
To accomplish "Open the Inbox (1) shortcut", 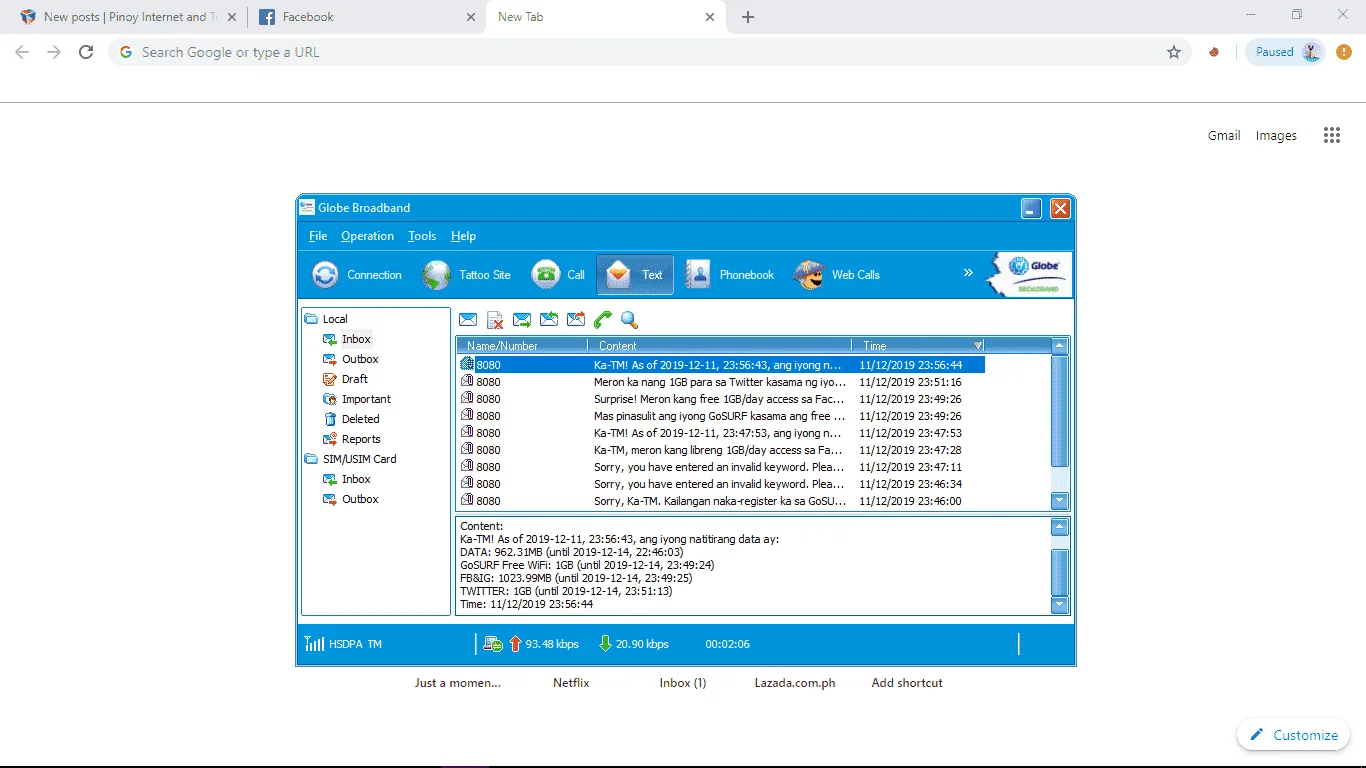I will click(683, 683).
